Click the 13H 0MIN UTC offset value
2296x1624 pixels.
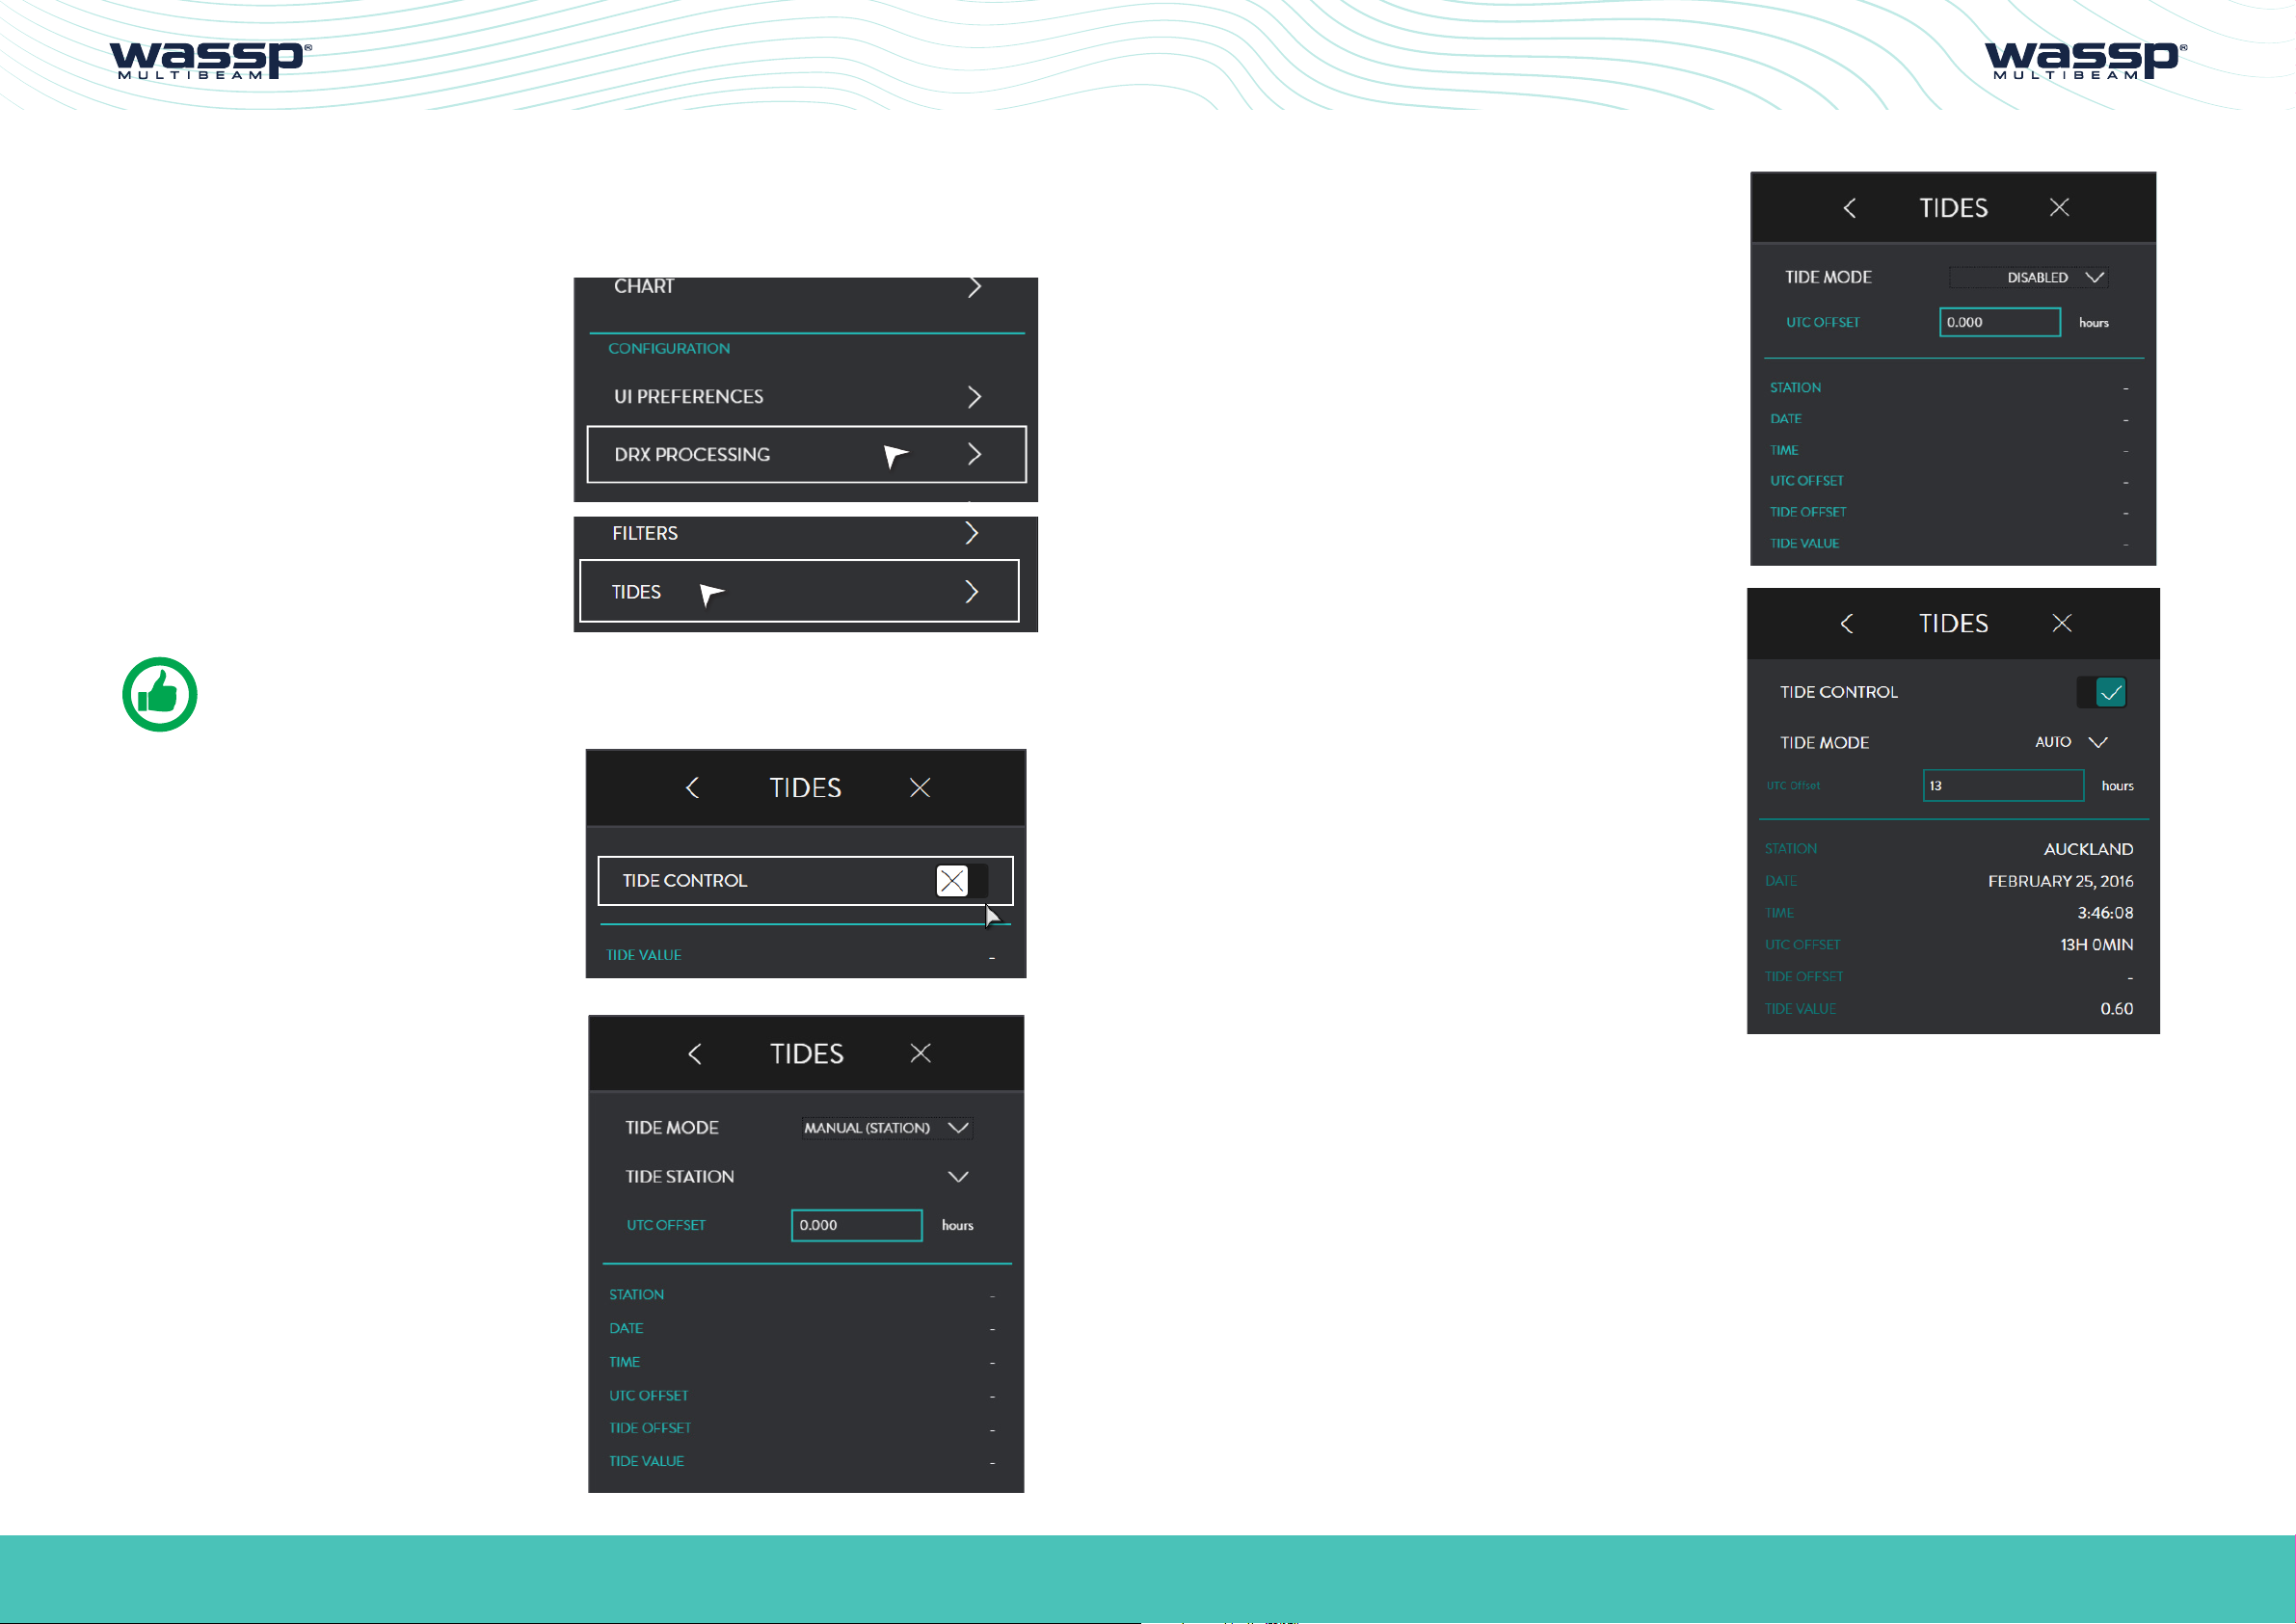(x=2096, y=945)
